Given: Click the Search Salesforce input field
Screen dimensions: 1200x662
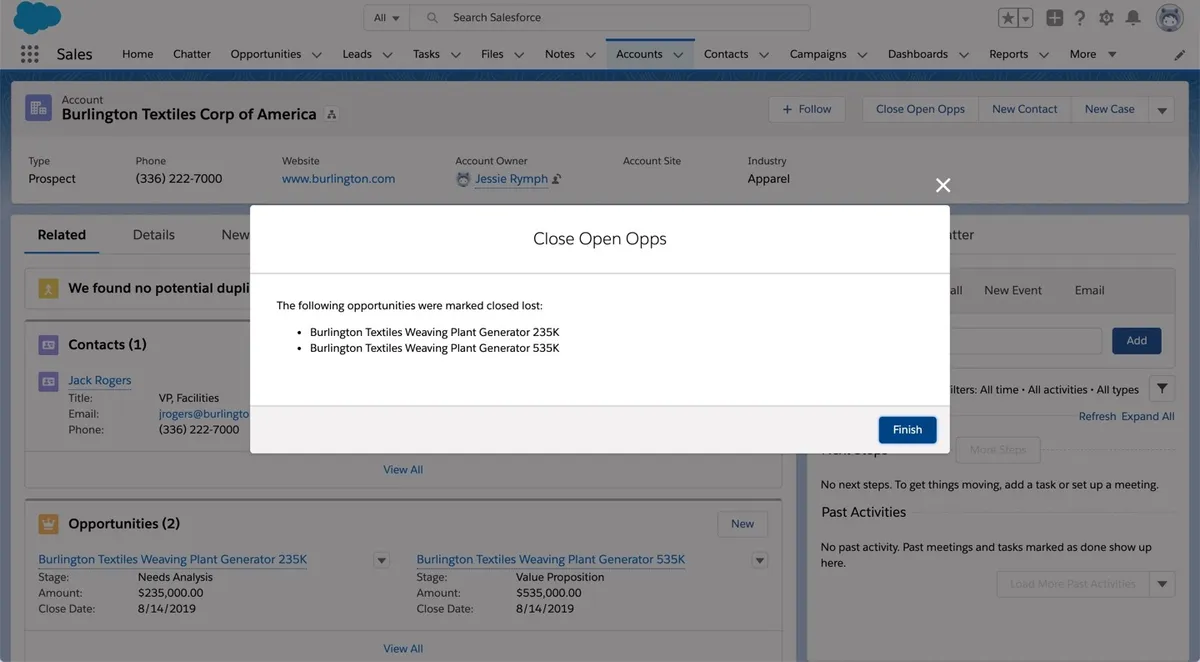Looking at the screenshot, I should [610, 18].
